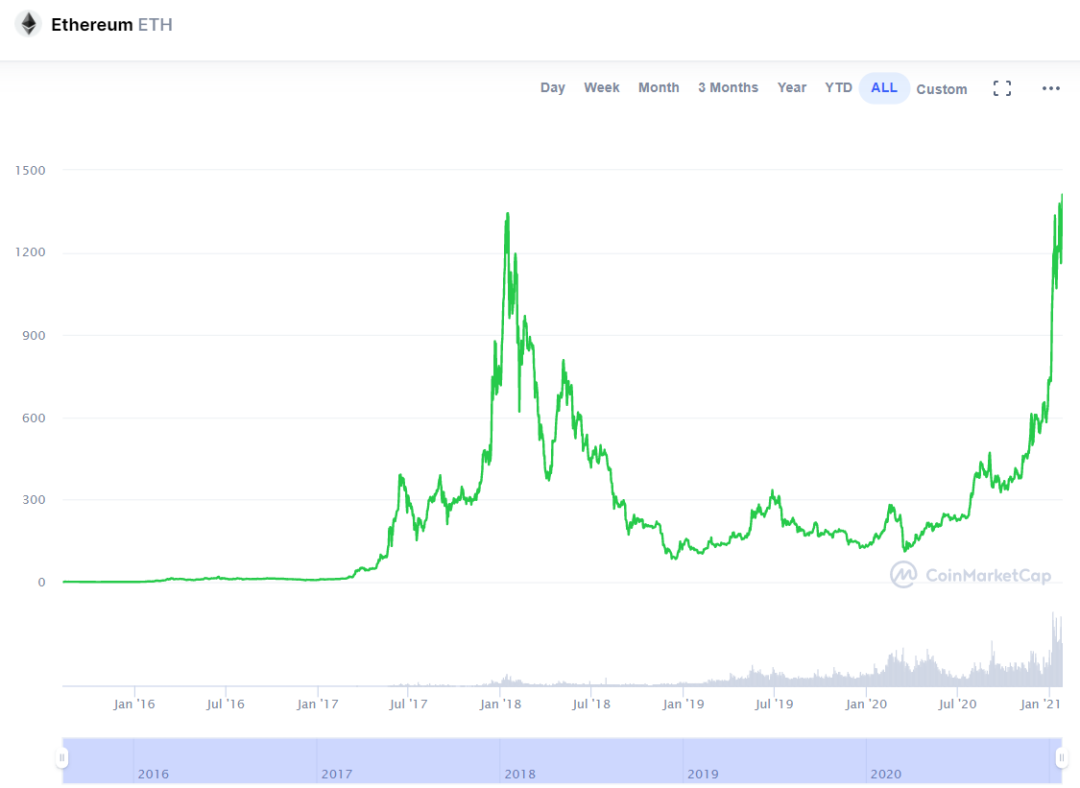Switch chart to Month range
This screenshot has height=788, width=1080.
pos(658,87)
